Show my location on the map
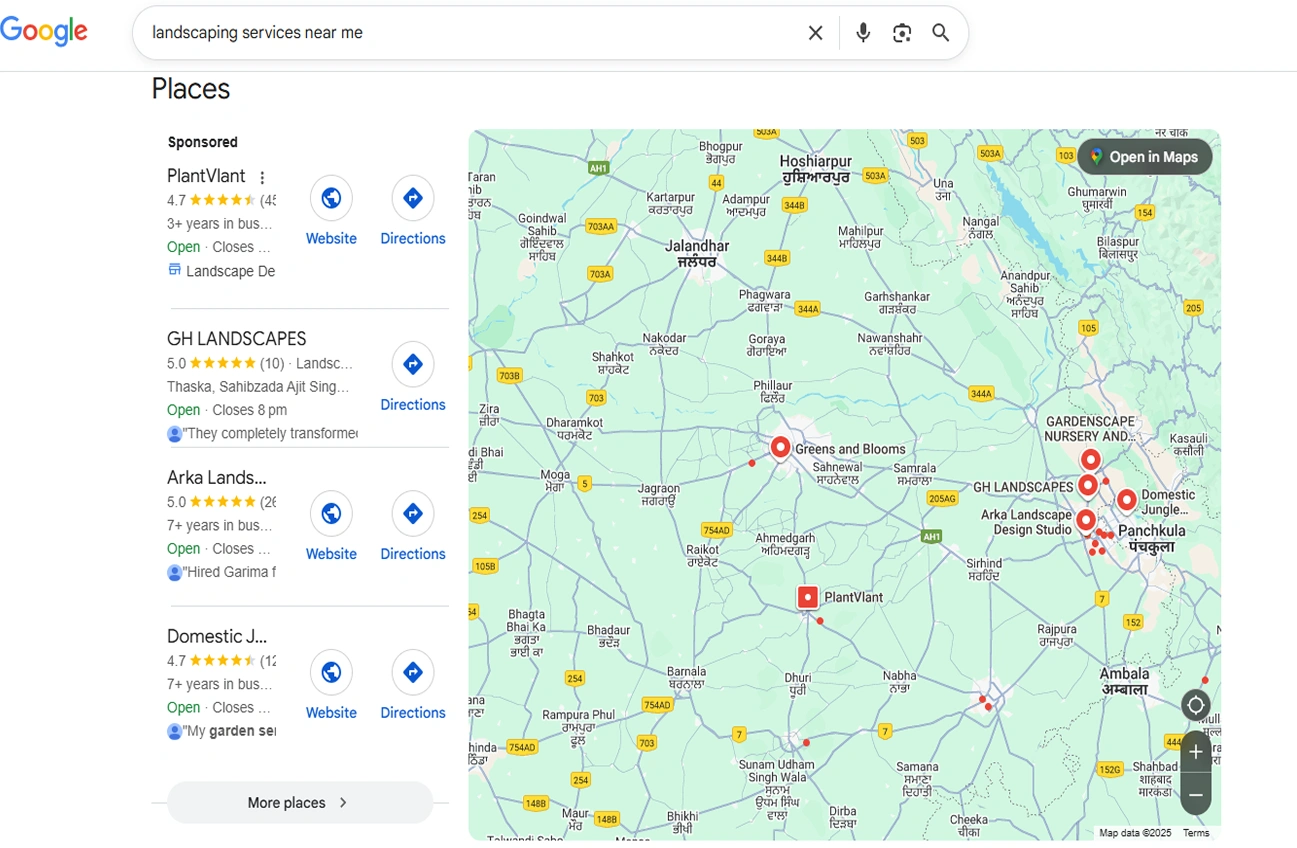 [1195, 705]
